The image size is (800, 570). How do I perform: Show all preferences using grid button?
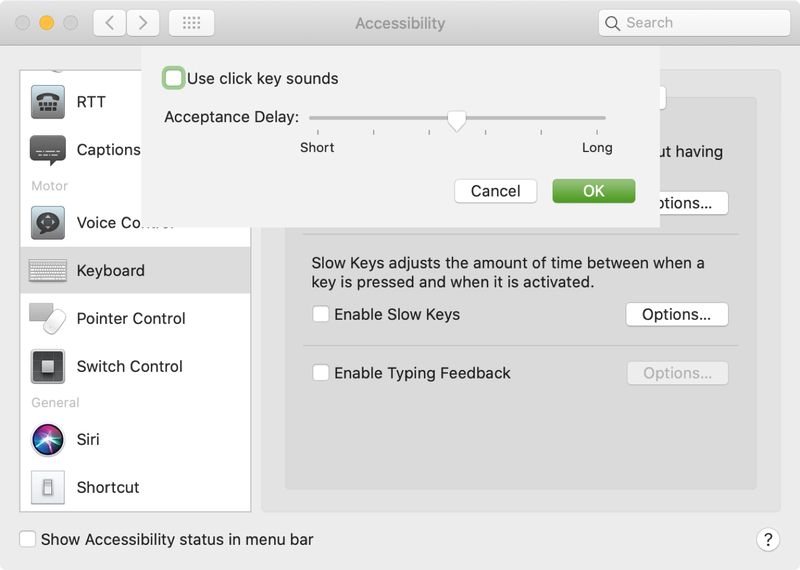pyautogui.click(x=191, y=23)
